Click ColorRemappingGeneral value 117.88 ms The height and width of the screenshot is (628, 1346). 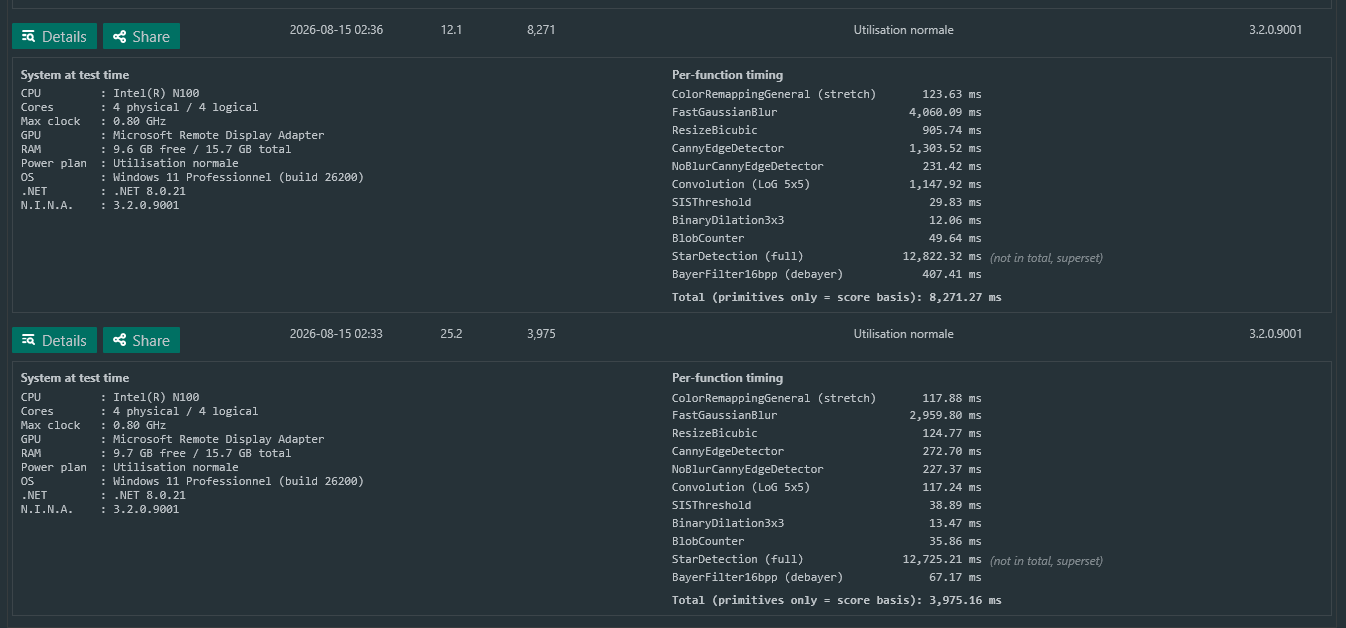pyautogui.click(x=952, y=397)
